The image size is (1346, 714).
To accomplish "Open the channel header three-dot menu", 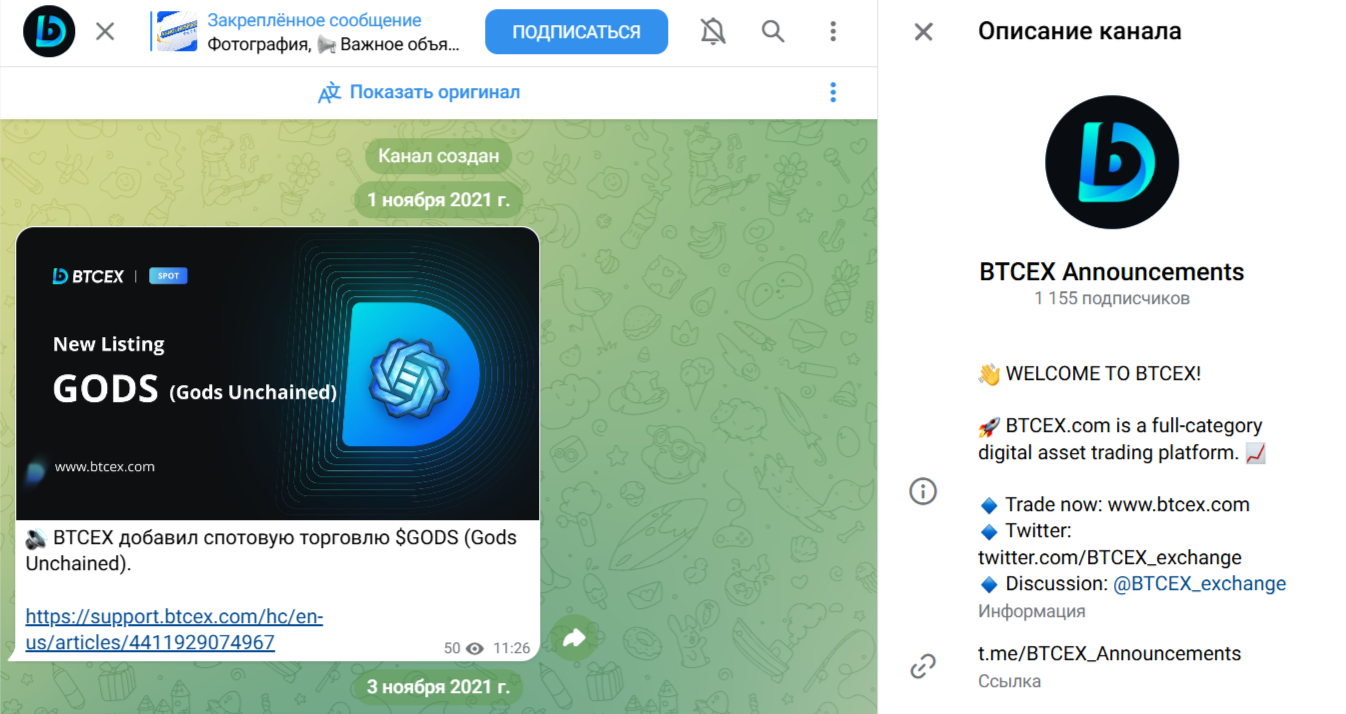I will coord(833,32).
